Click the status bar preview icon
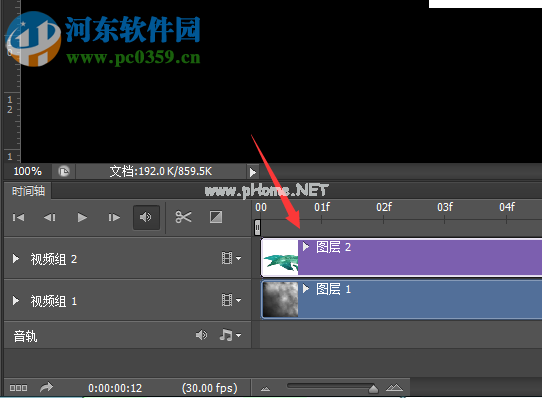The width and height of the screenshot is (542, 398). point(64,171)
